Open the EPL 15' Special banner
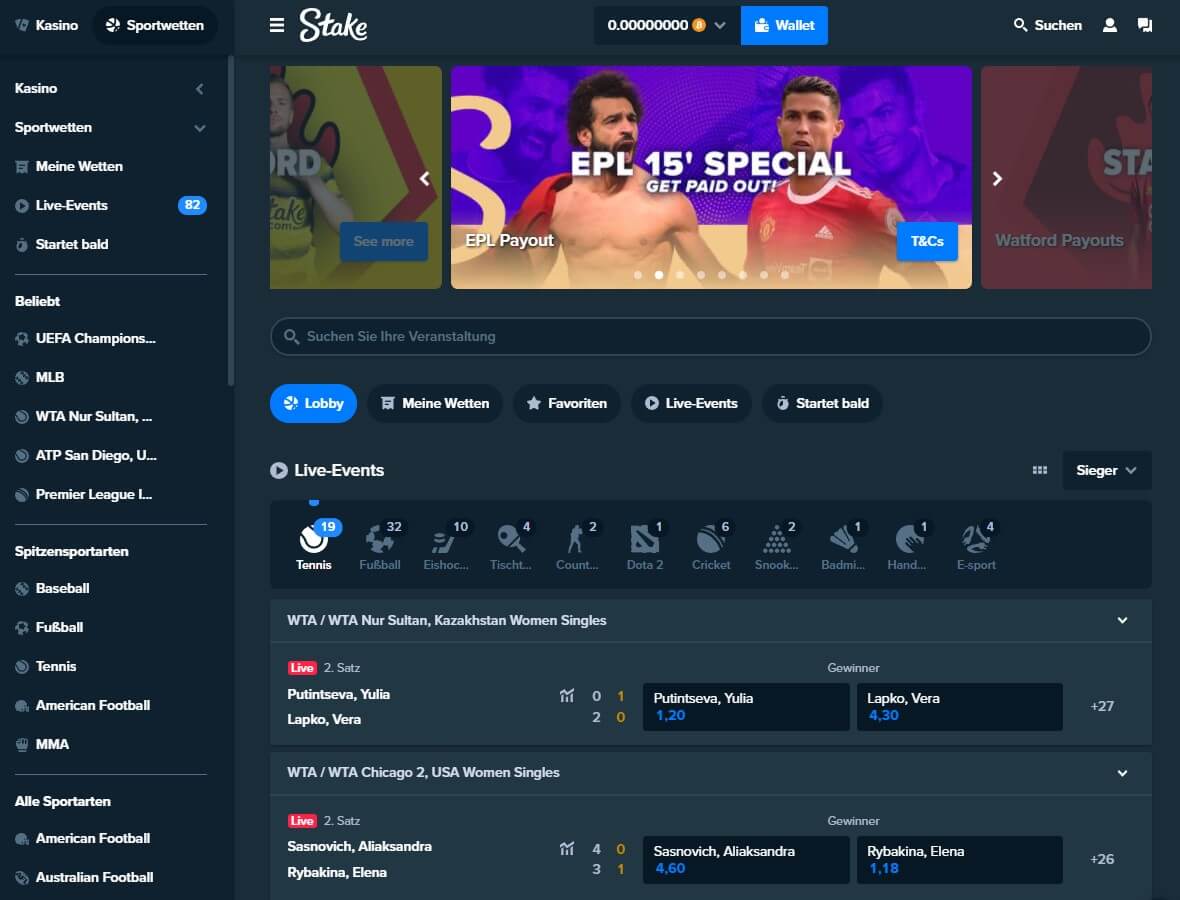The height and width of the screenshot is (900, 1180). coord(711,178)
